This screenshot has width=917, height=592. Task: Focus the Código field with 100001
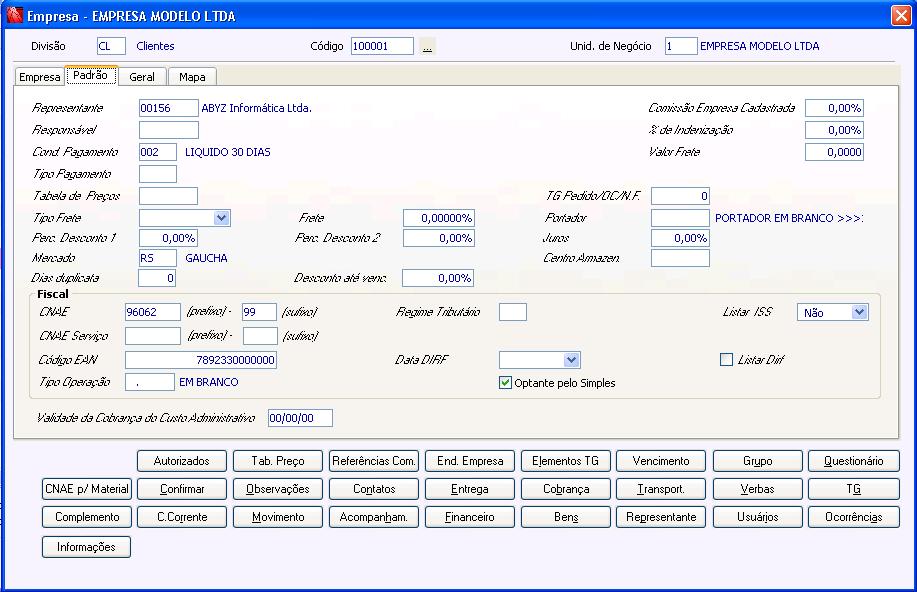click(x=382, y=46)
